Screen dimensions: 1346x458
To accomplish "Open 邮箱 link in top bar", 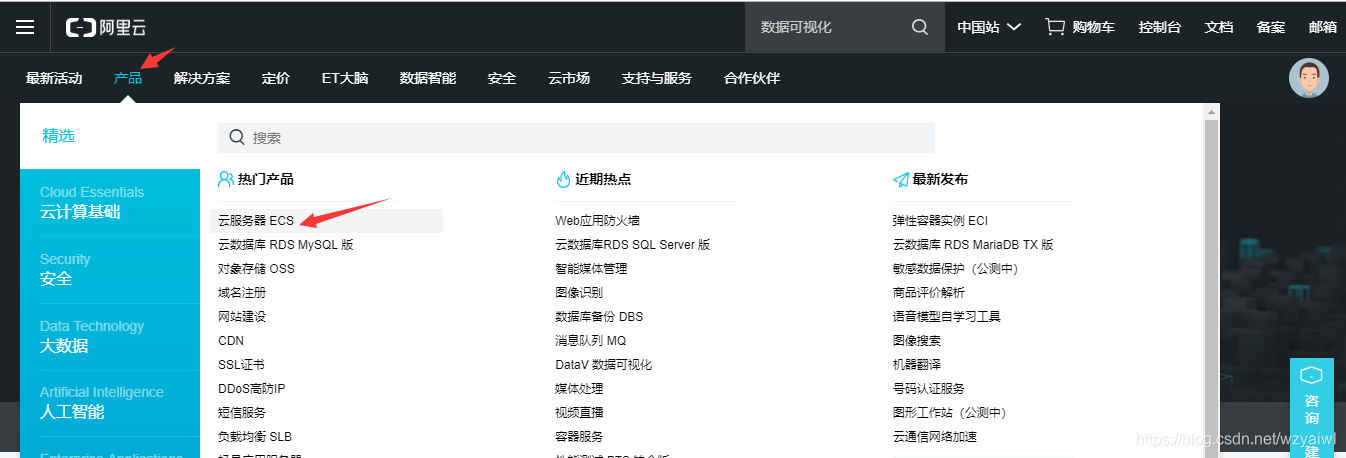I will point(1322,27).
